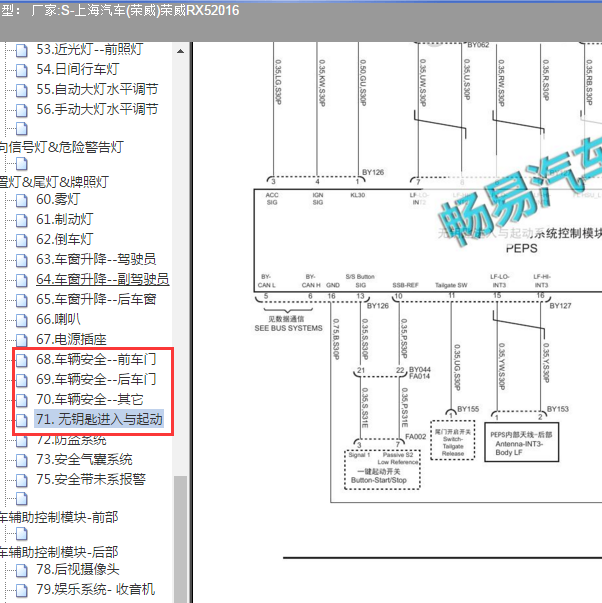Screen dimensions: 602x603
Task: Click connector label BY127
Action: [x=560, y=306]
